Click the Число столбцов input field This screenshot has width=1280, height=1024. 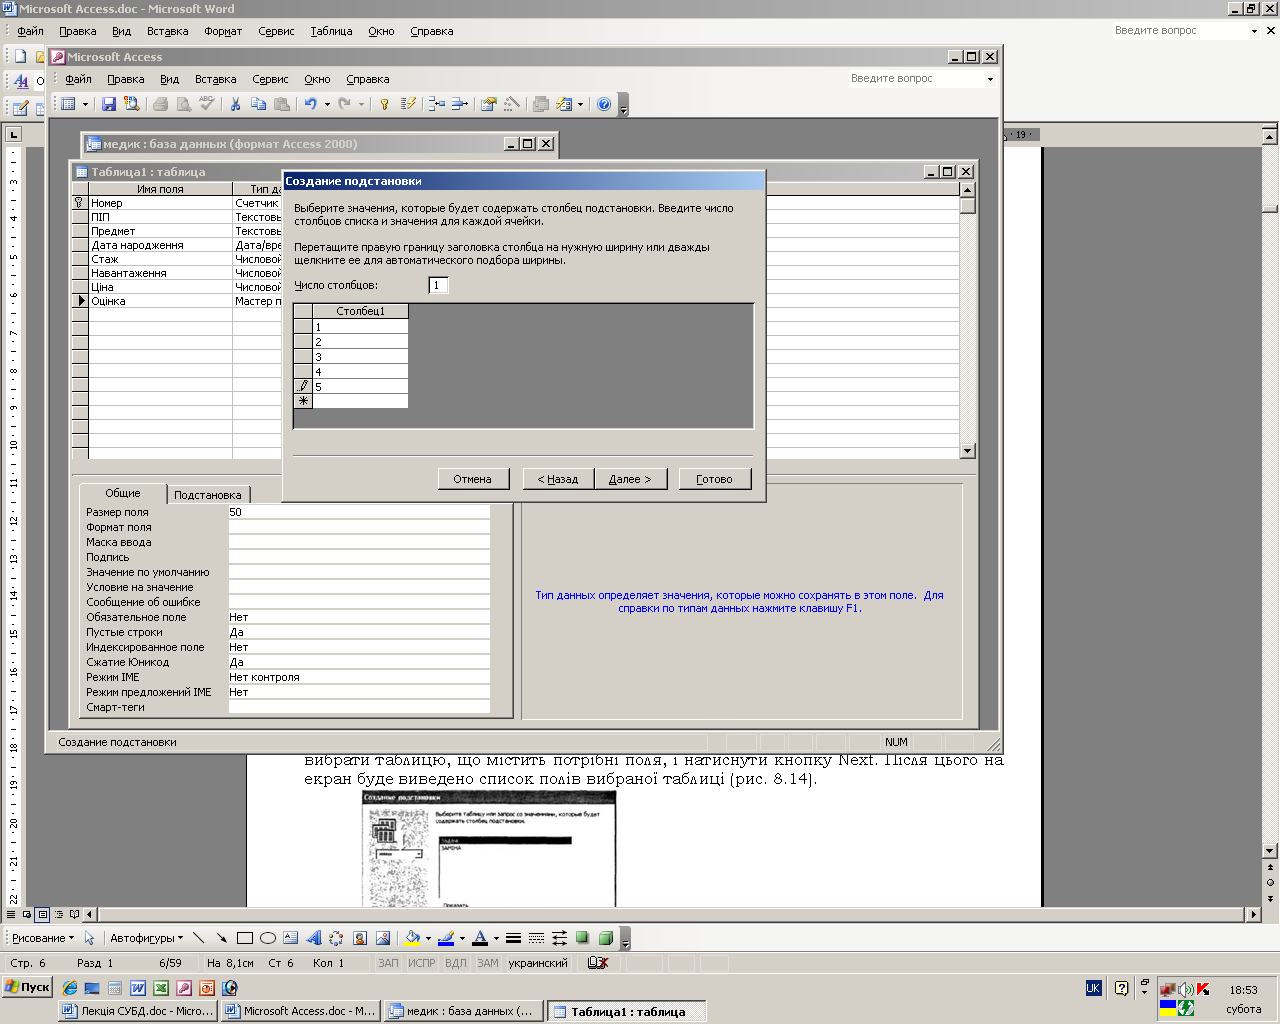point(438,285)
